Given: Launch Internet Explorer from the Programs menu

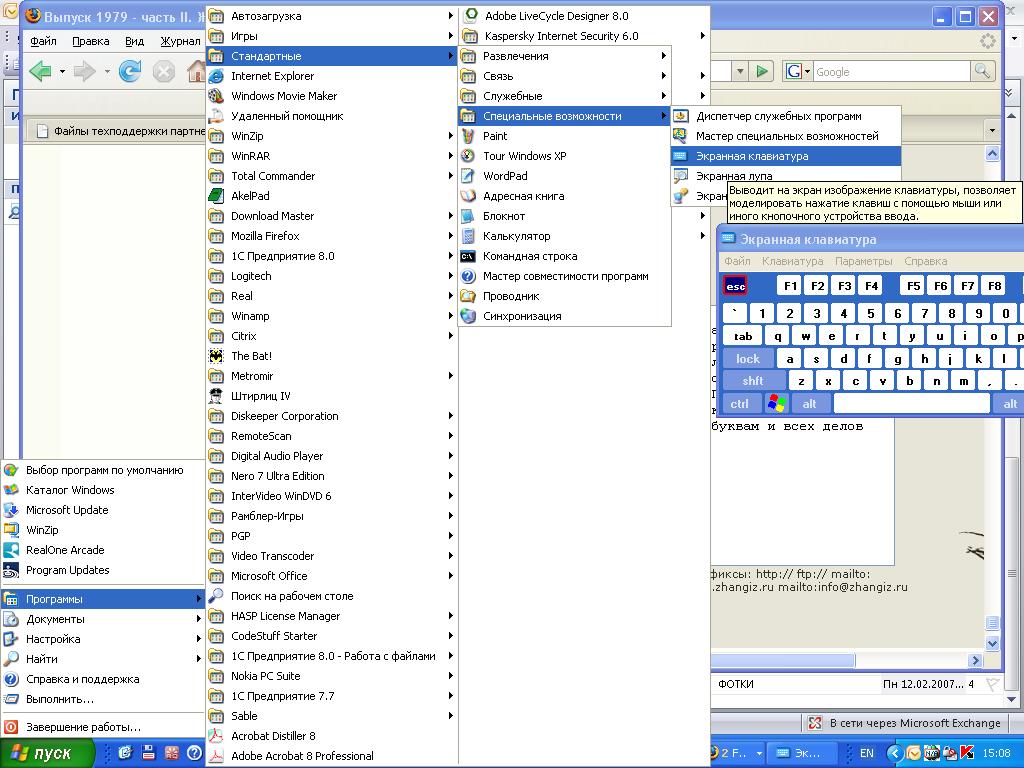Looking at the screenshot, I should pos(331,76).
